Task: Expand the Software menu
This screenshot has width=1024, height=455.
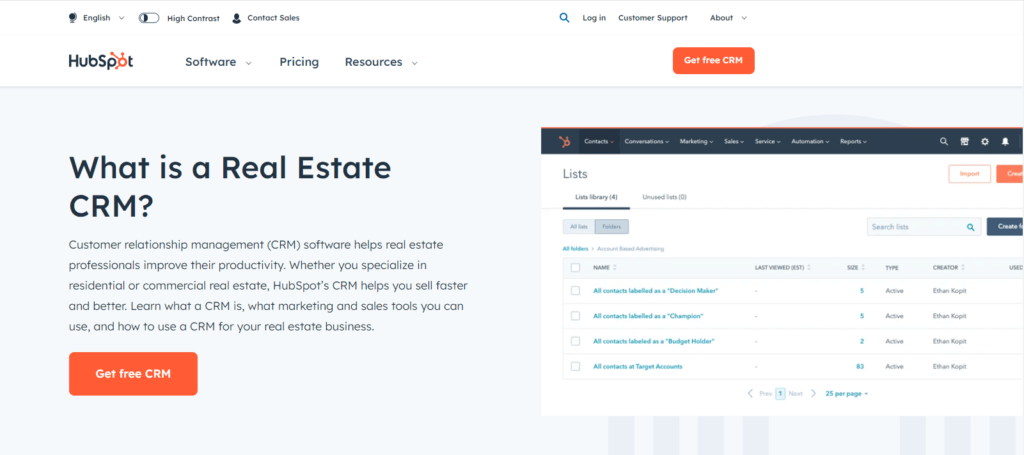Action: point(218,62)
